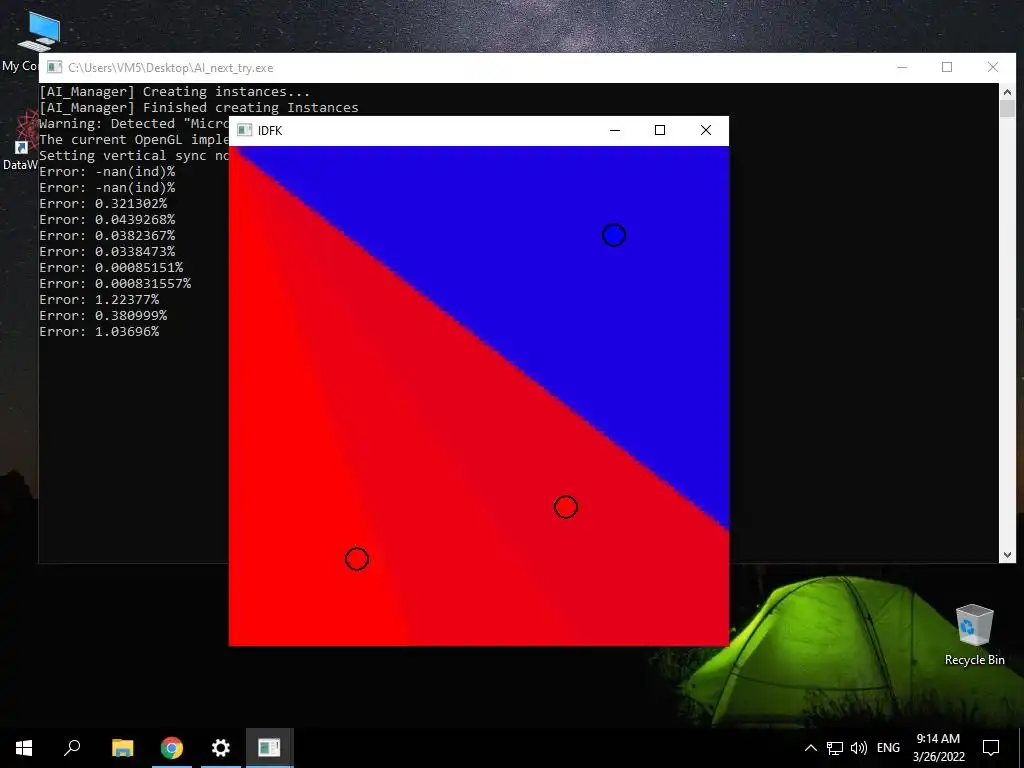Minimize the IDFK window

615,130
